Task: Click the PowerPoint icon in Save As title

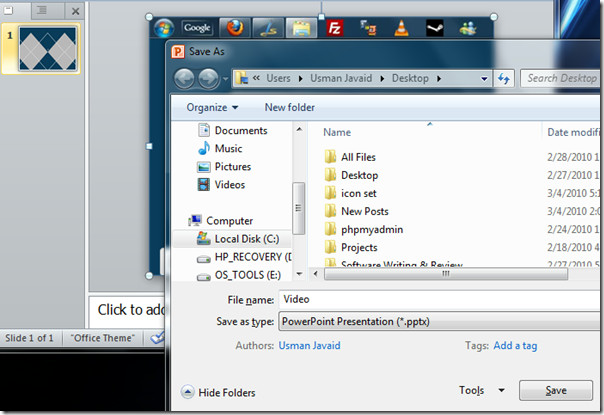Action: [178, 52]
